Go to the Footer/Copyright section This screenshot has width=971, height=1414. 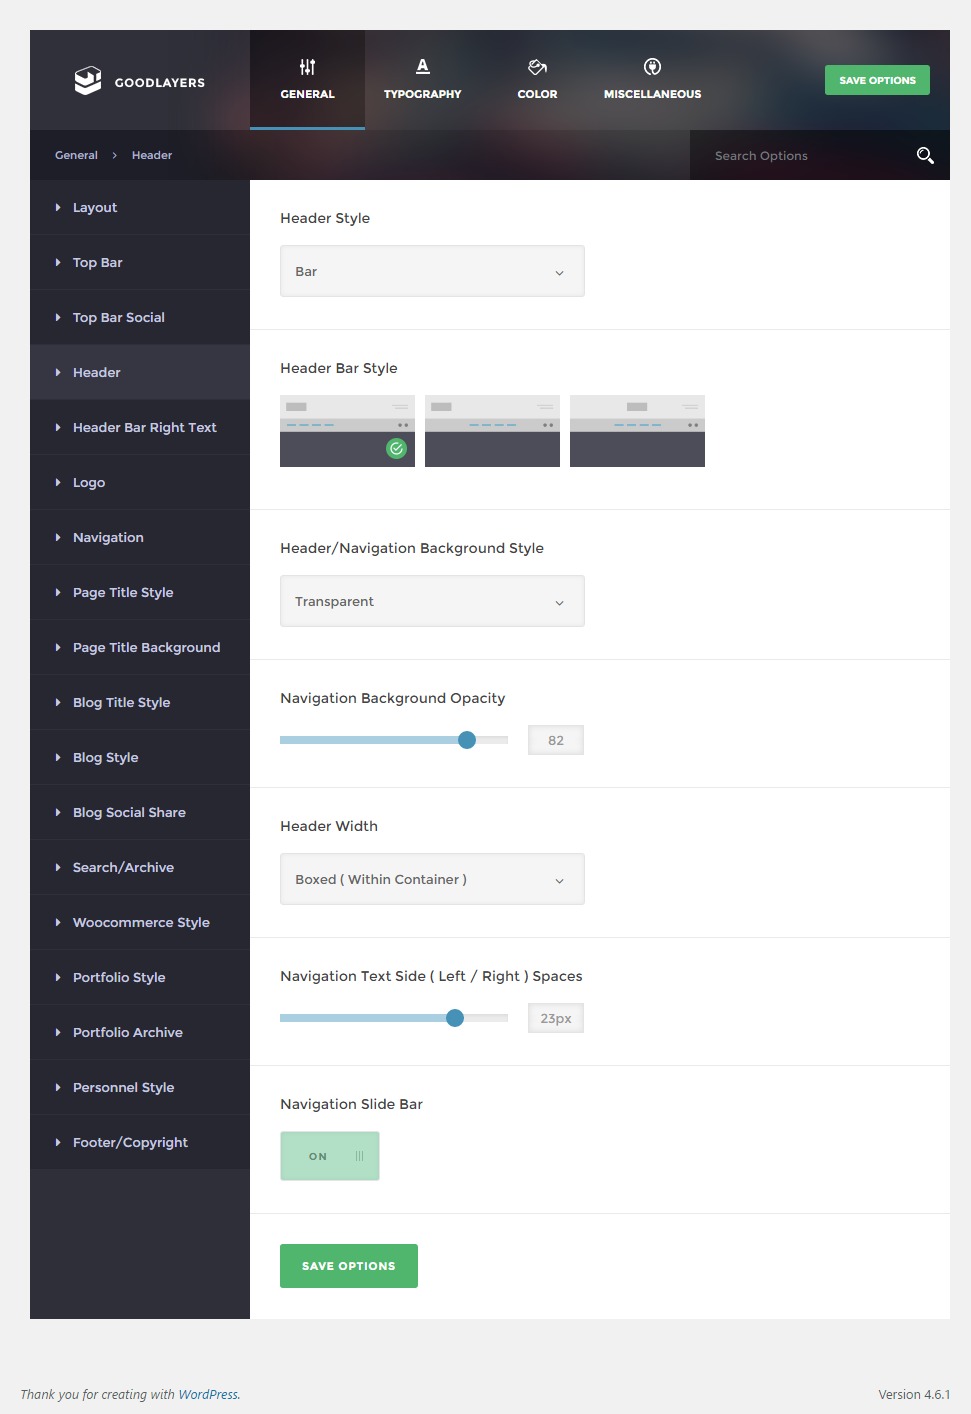click(x=130, y=1143)
